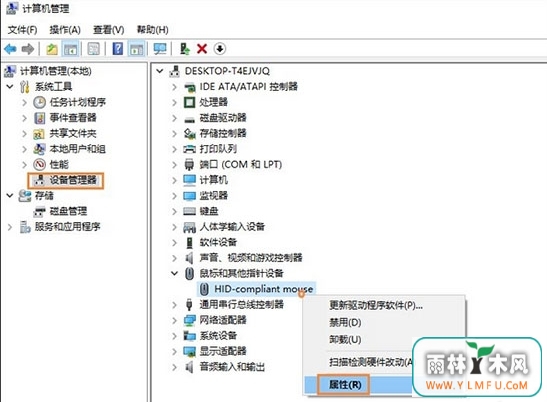Select HID-compliant mouse device entry
Screen dimensions: 547x402
pos(263,289)
